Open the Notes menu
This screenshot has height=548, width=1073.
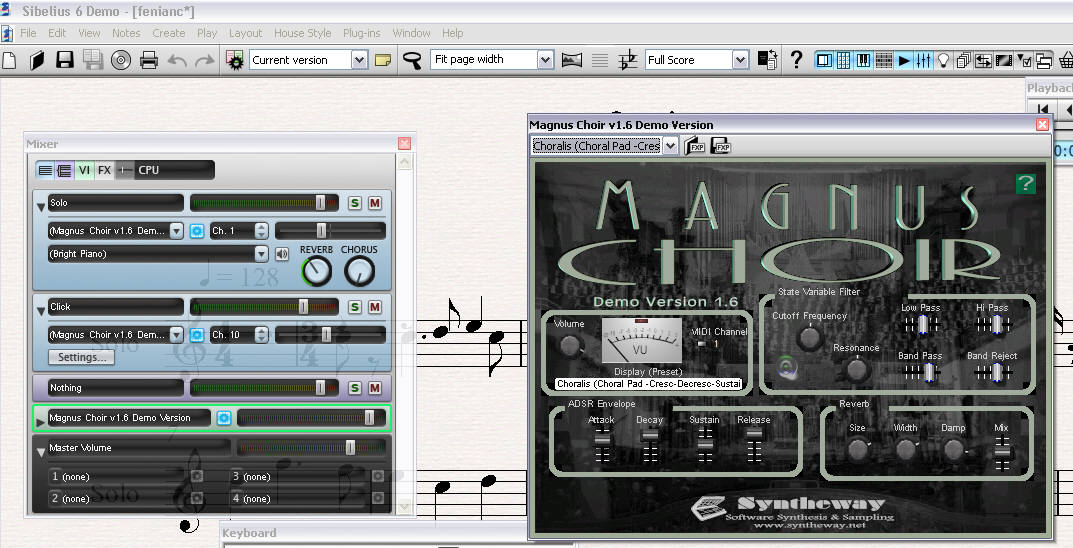126,33
